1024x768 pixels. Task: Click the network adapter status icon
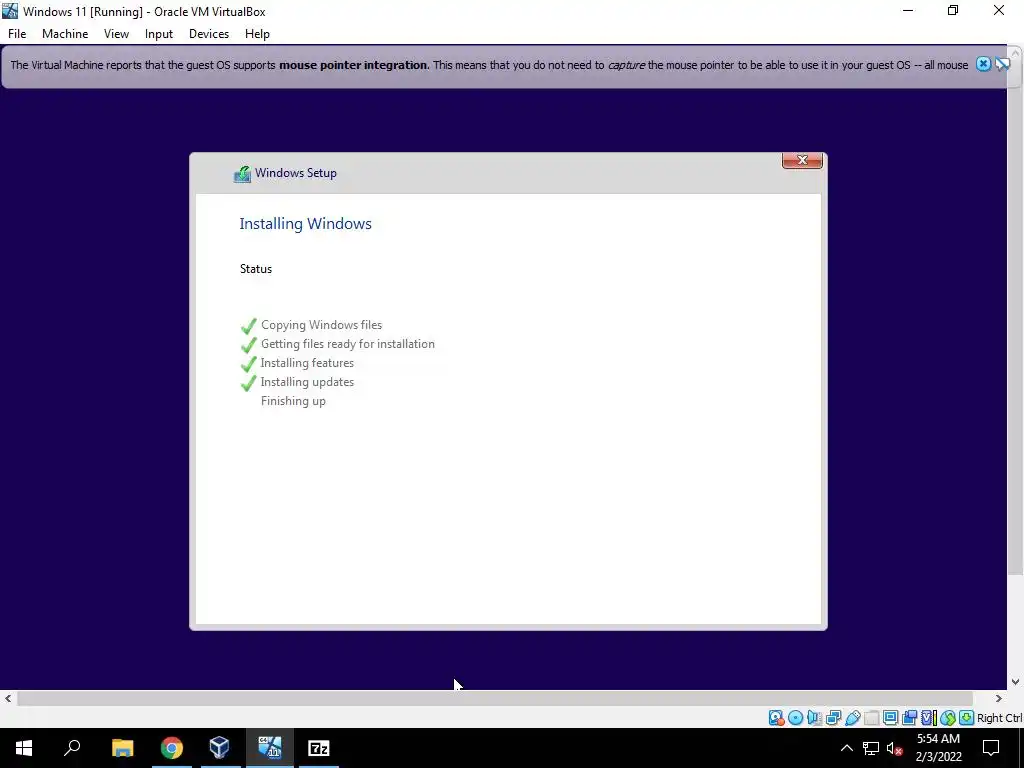pos(833,718)
